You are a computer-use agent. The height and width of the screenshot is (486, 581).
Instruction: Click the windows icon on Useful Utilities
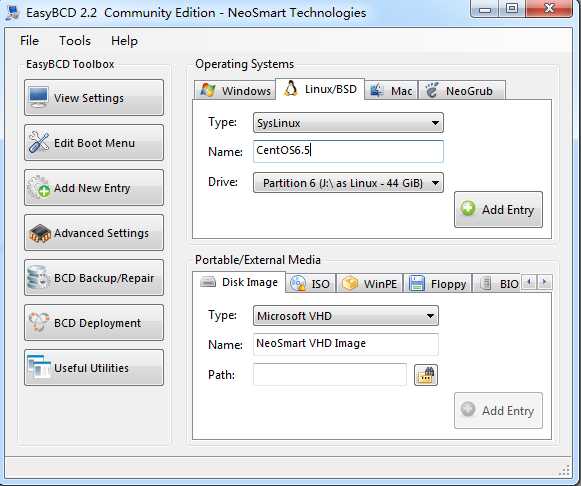pos(39,367)
